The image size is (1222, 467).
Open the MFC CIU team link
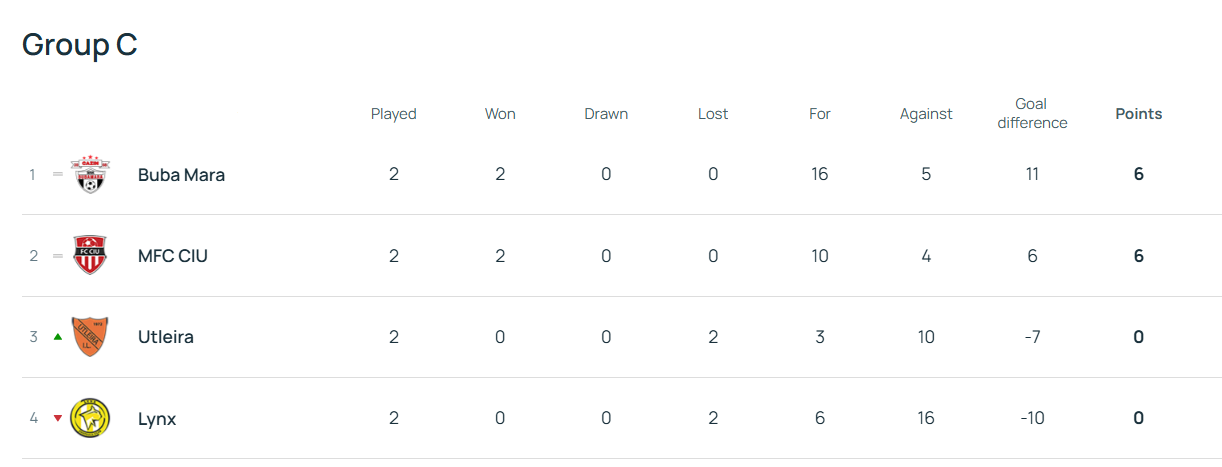pos(173,256)
